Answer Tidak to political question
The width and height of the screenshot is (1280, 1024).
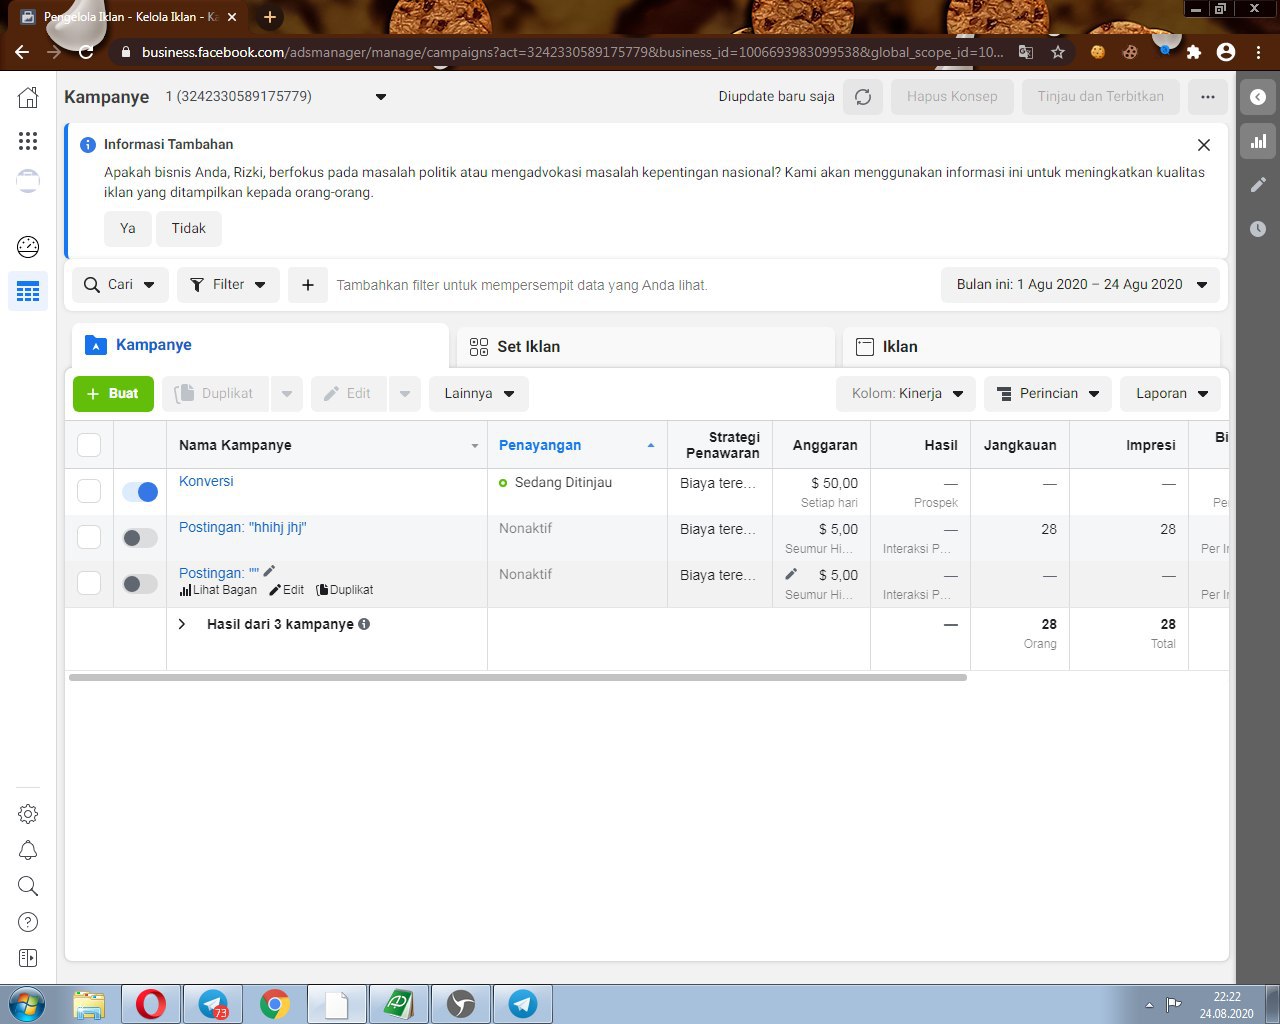click(188, 229)
